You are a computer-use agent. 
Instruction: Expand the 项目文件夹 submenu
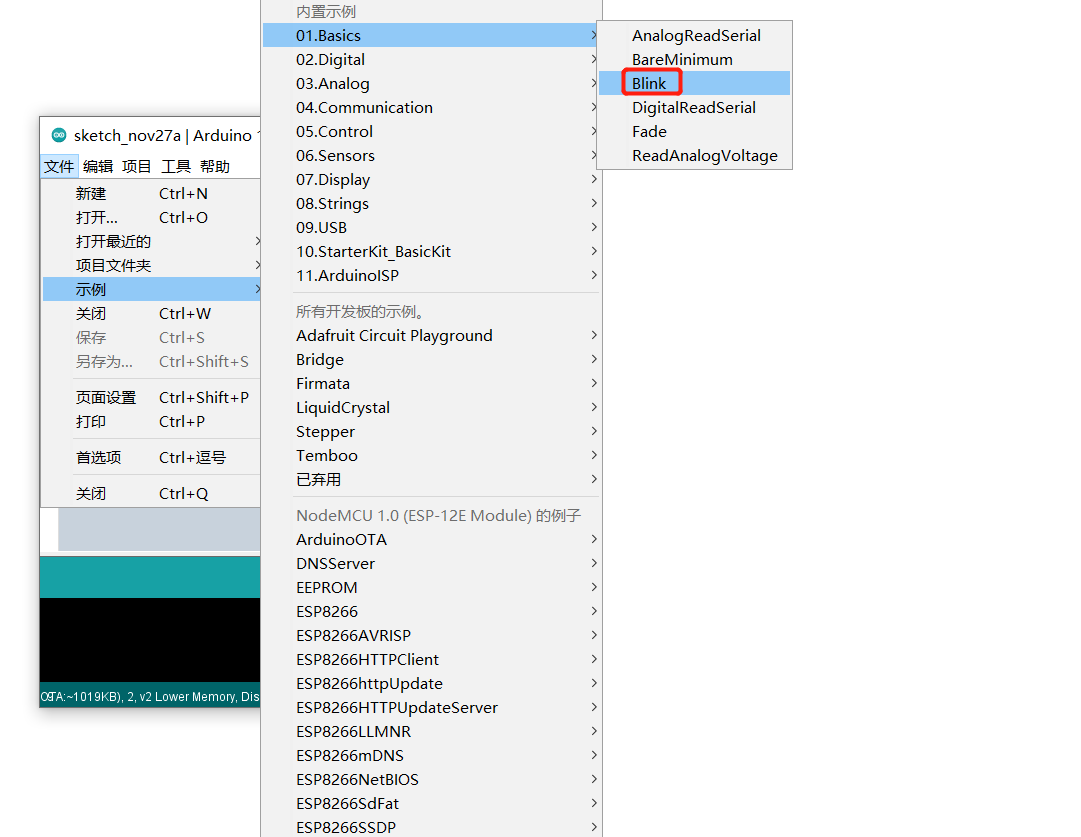pos(152,265)
